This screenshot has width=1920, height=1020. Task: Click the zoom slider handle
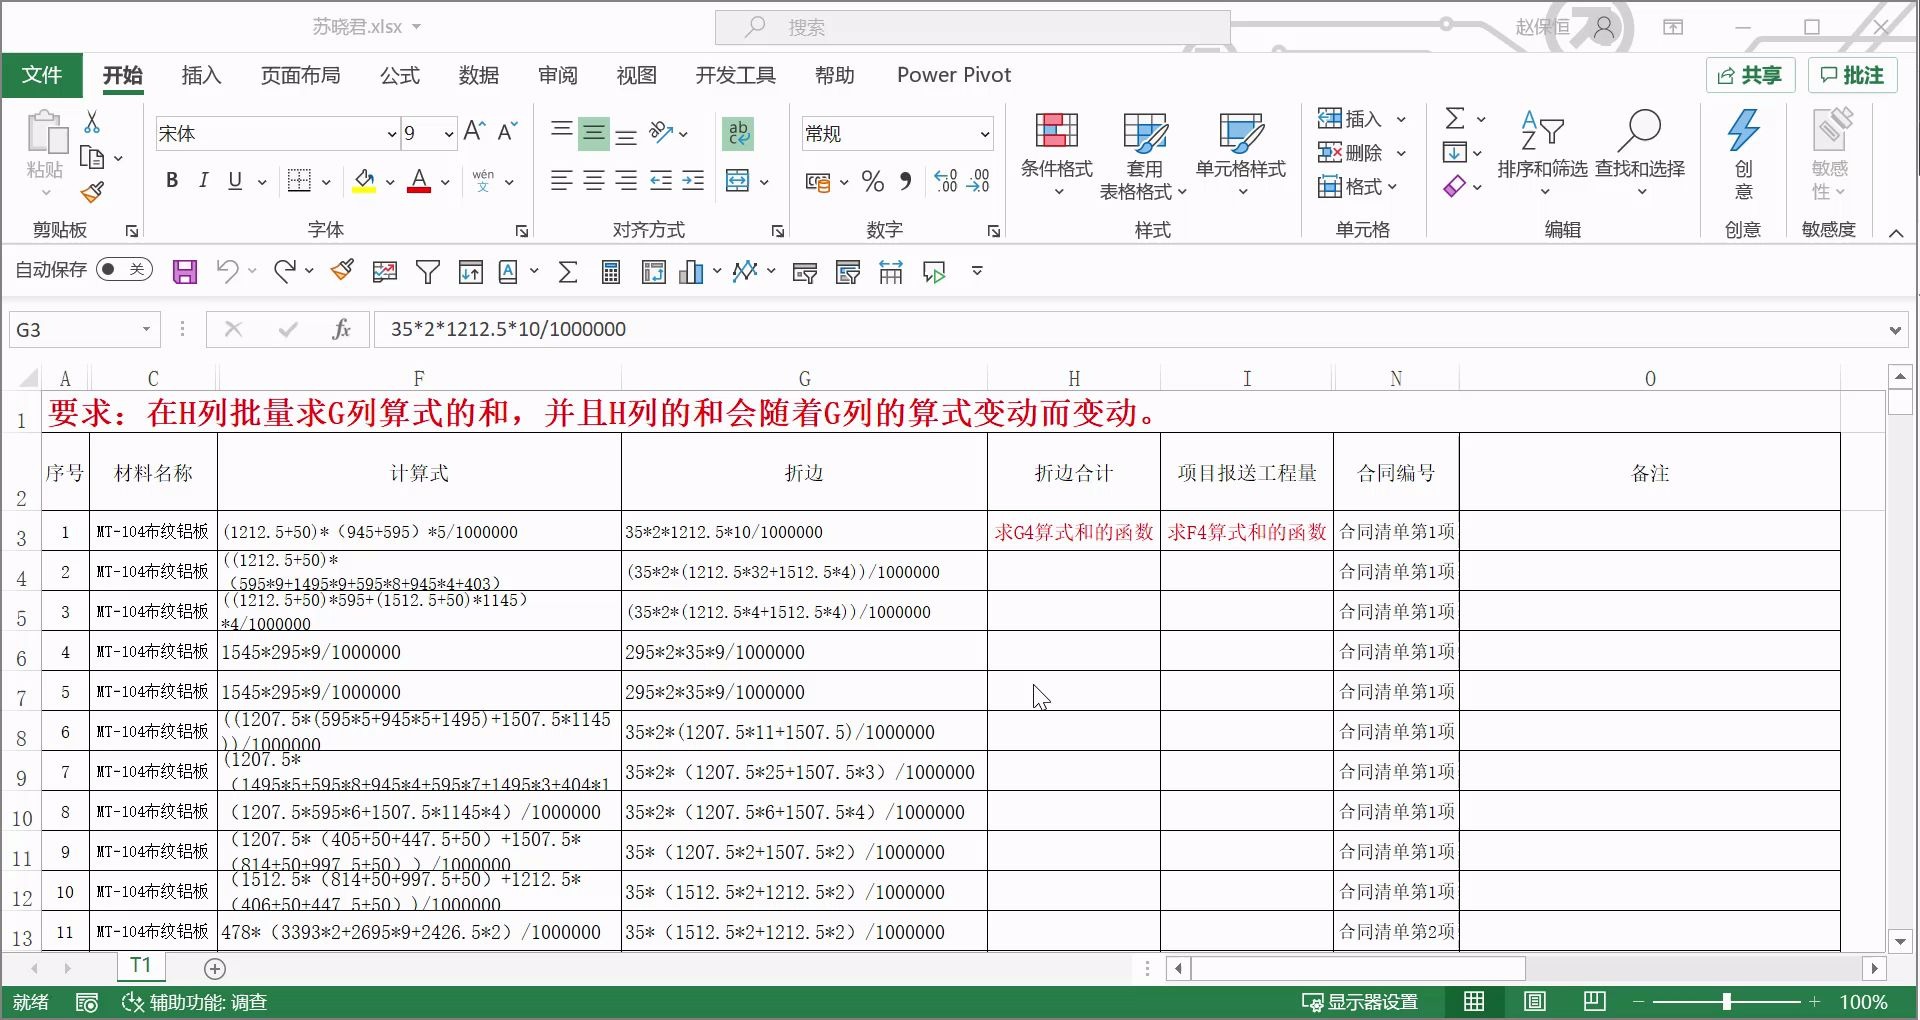click(1727, 1001)
